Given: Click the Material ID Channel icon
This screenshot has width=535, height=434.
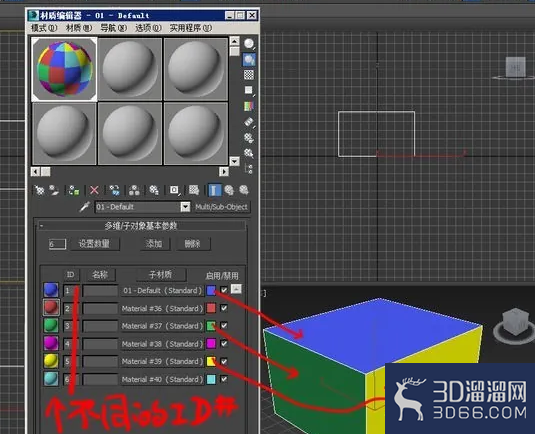Looking at the screenshot, I should (x=174, y=190).
